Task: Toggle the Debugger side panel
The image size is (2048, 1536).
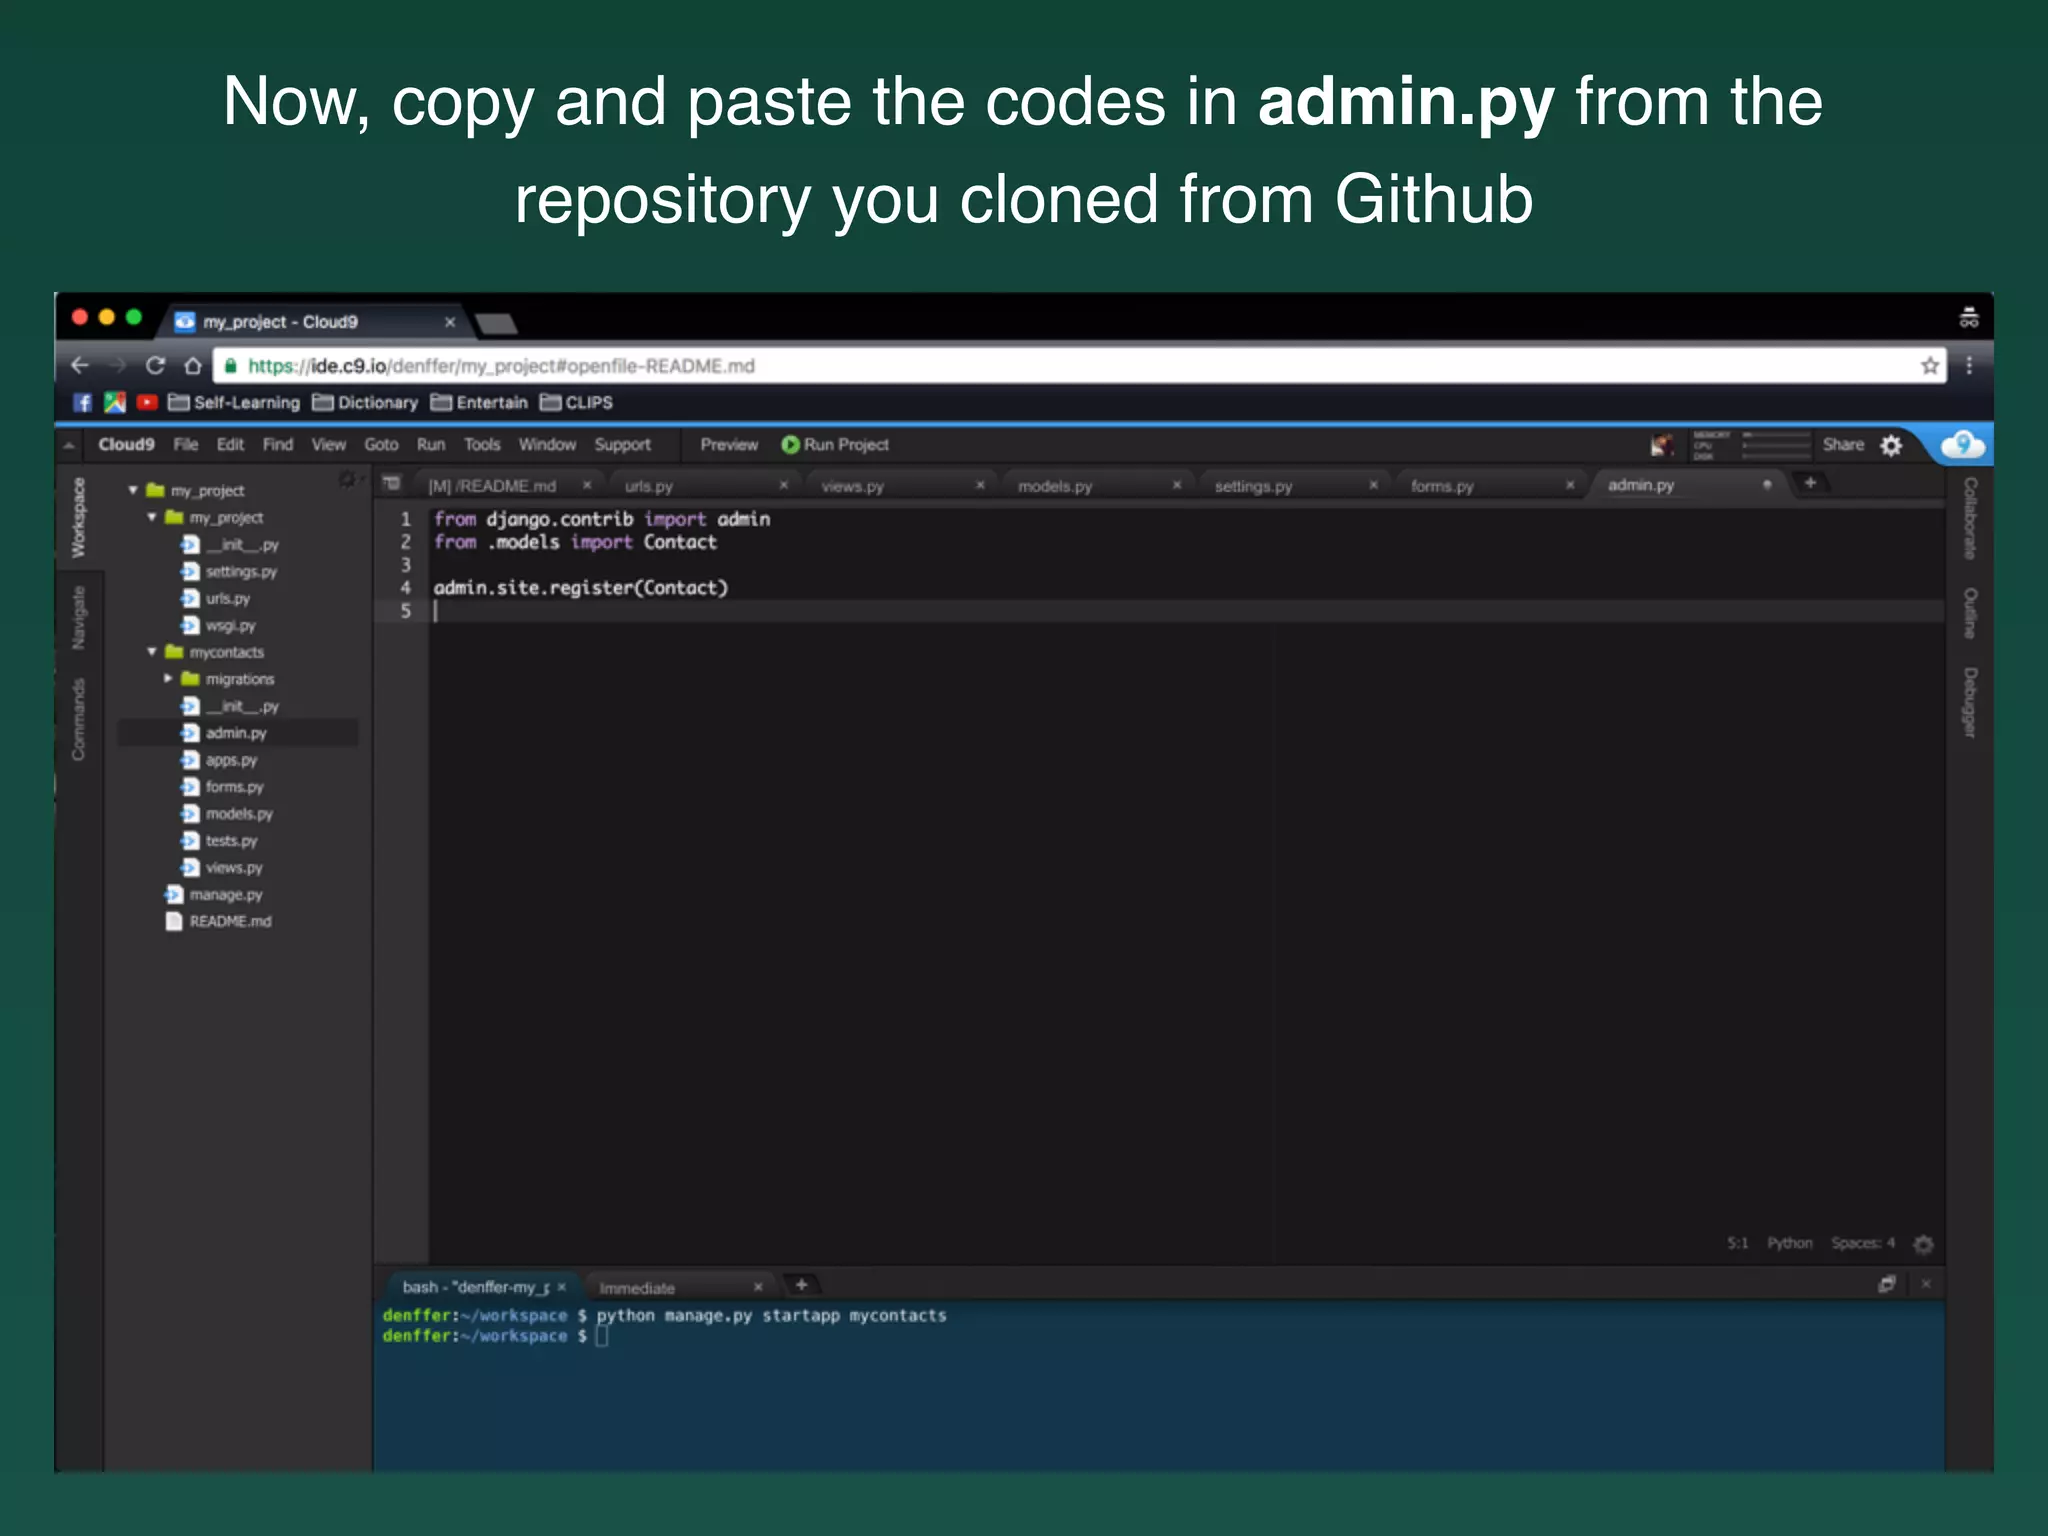Action: click(1969, 702)
